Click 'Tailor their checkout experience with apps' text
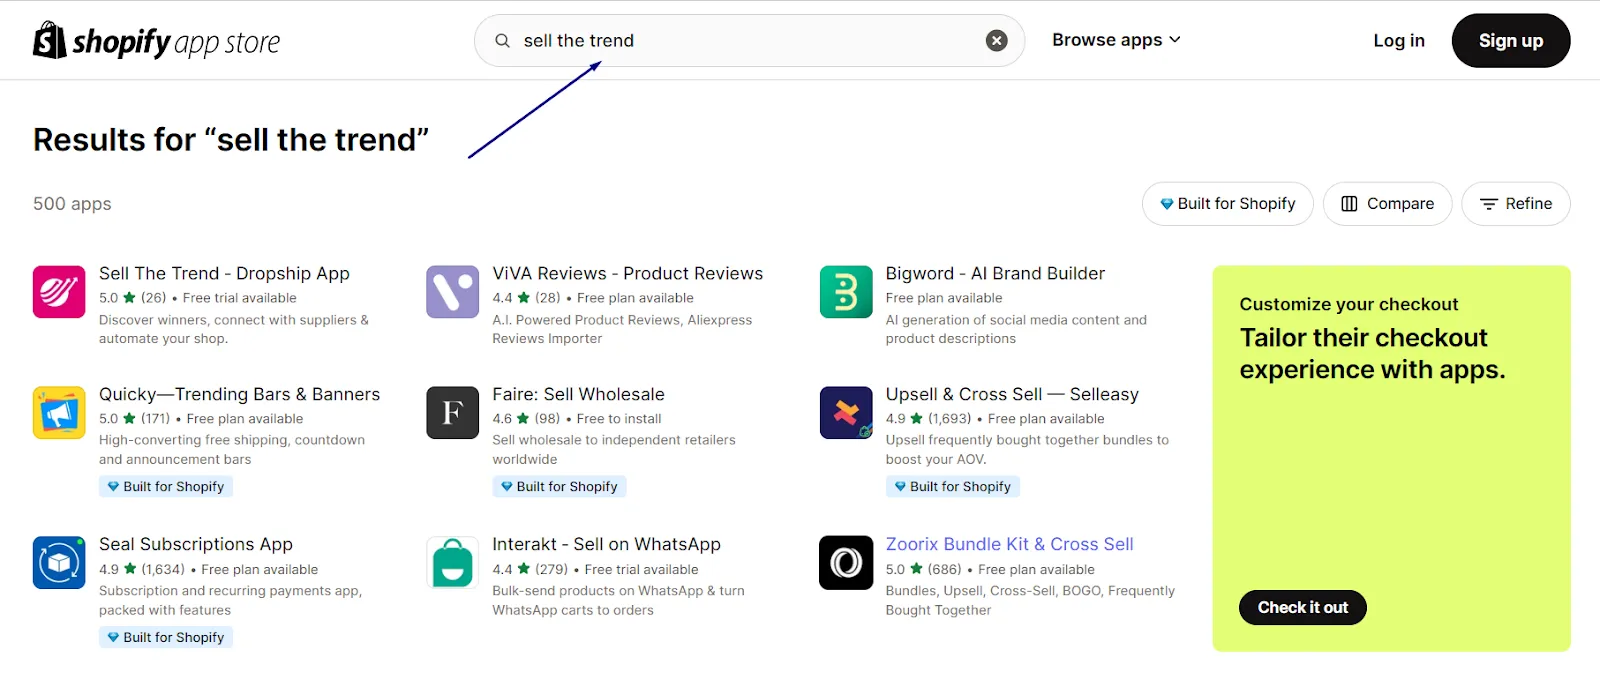The width and height of the screenshot is (1600, 687). pyautogui.click(x=1372, y=354)
